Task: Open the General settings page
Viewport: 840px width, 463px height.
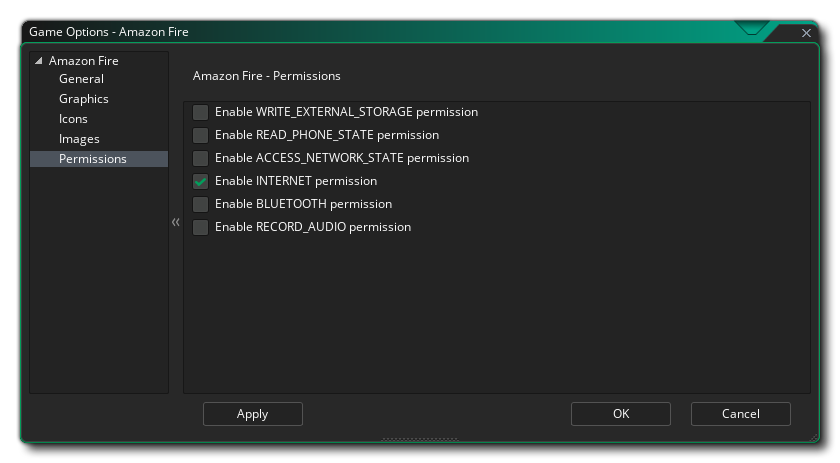Action: coord(81,79)
